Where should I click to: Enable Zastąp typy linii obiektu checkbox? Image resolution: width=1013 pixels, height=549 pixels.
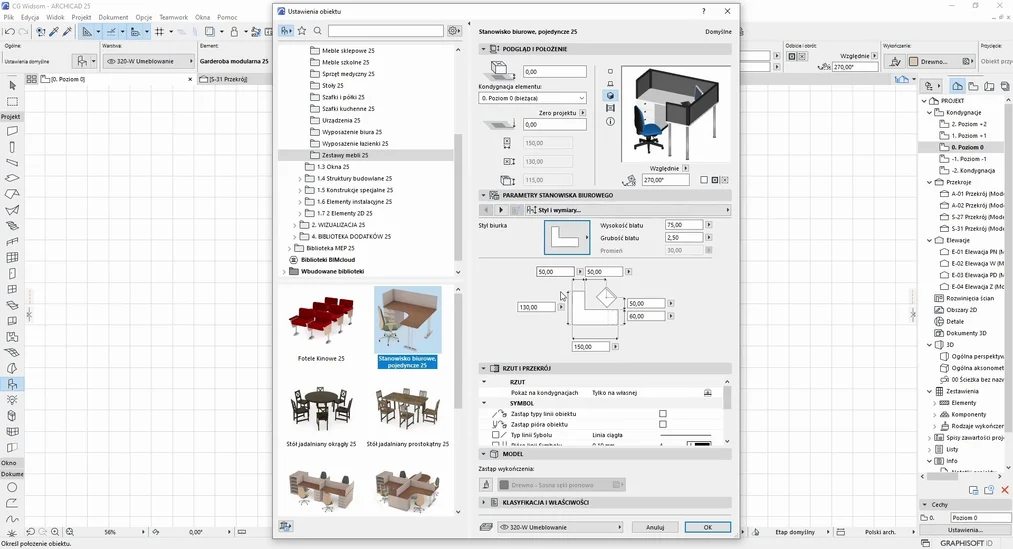(662, 413)
